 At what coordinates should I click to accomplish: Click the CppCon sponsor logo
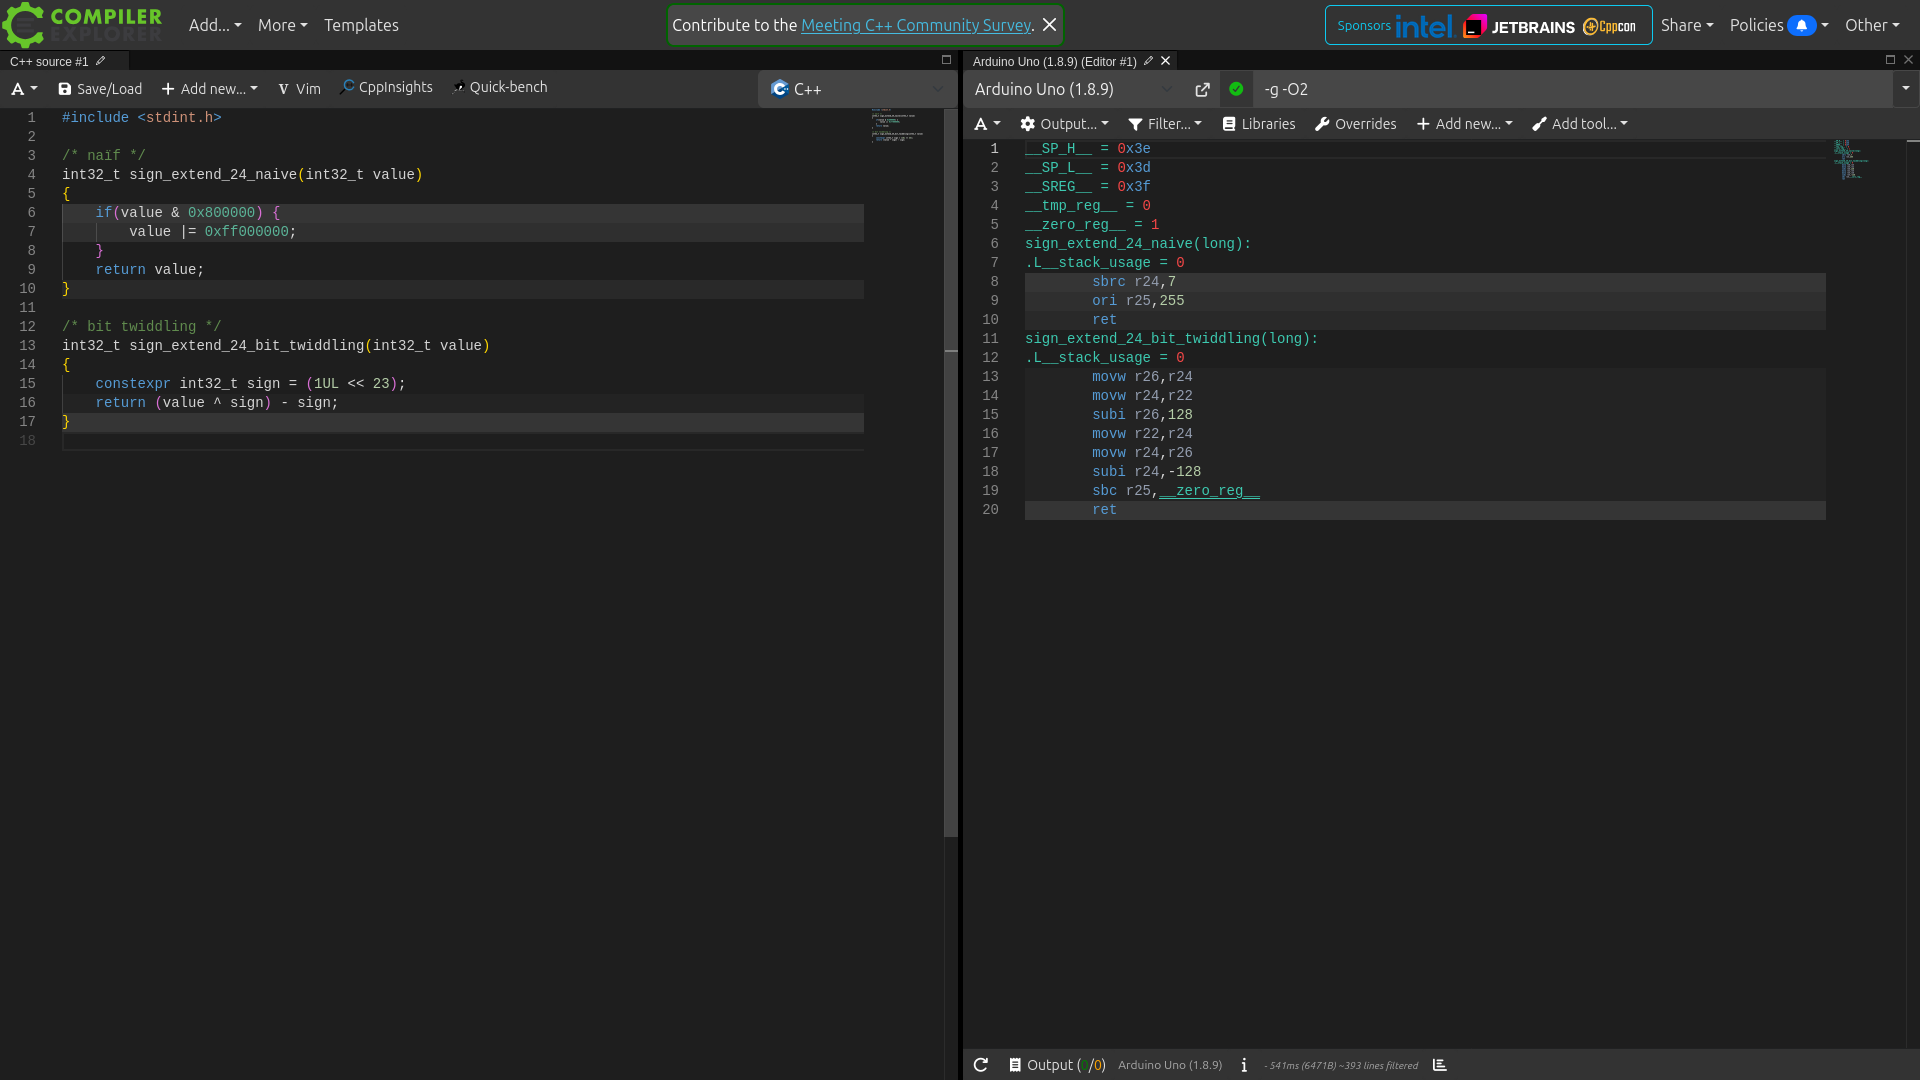tap(1610, 26)
